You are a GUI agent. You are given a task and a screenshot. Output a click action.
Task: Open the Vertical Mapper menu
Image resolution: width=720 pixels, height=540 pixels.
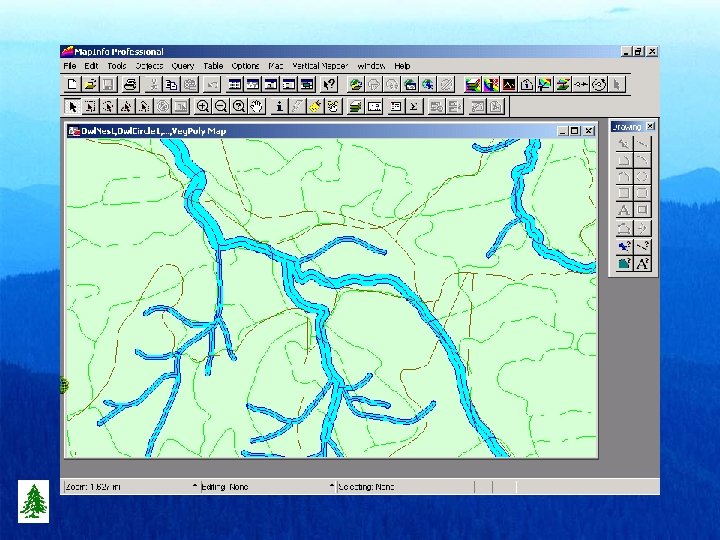(x=320, y=66)
